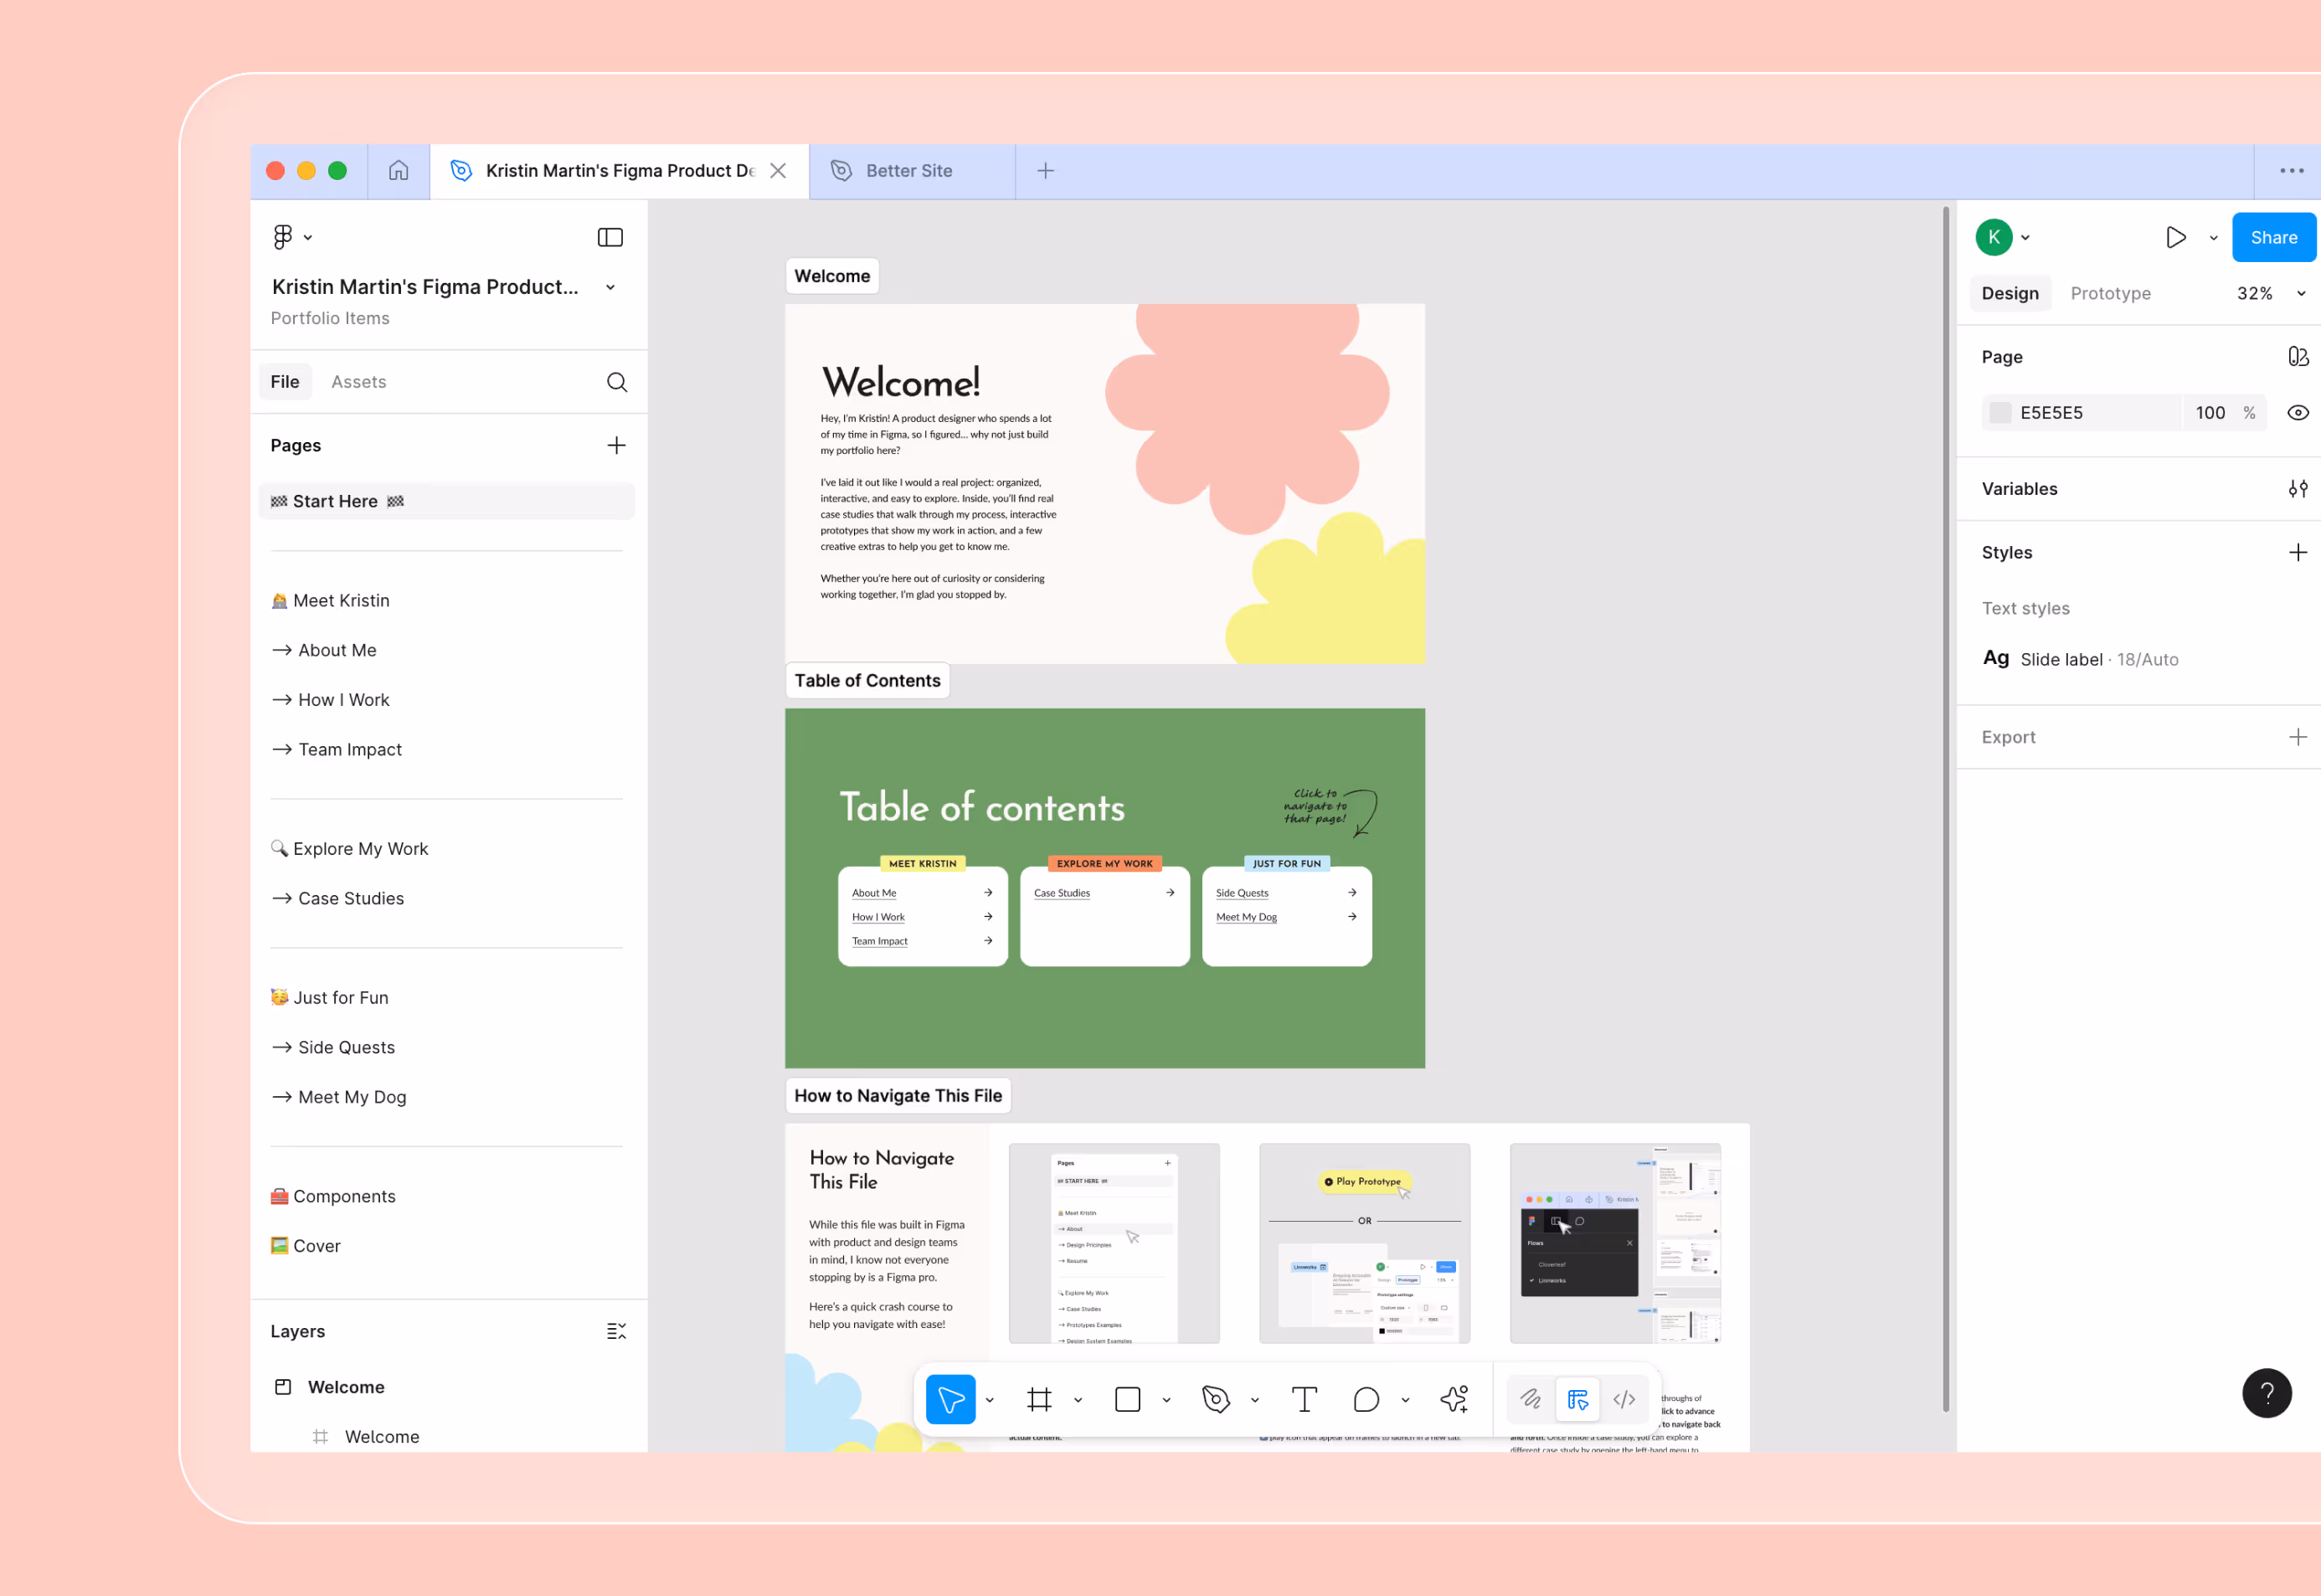Select the Comment tool

coord(1366,1399)
